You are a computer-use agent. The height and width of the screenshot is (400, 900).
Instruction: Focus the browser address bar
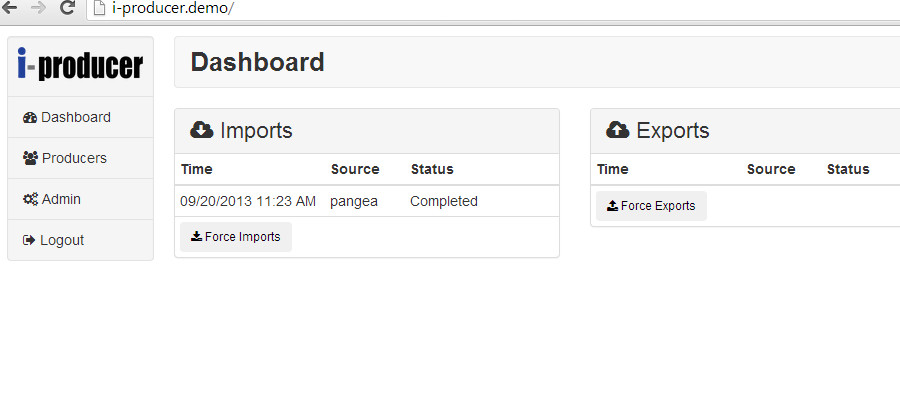click(400, 8)
